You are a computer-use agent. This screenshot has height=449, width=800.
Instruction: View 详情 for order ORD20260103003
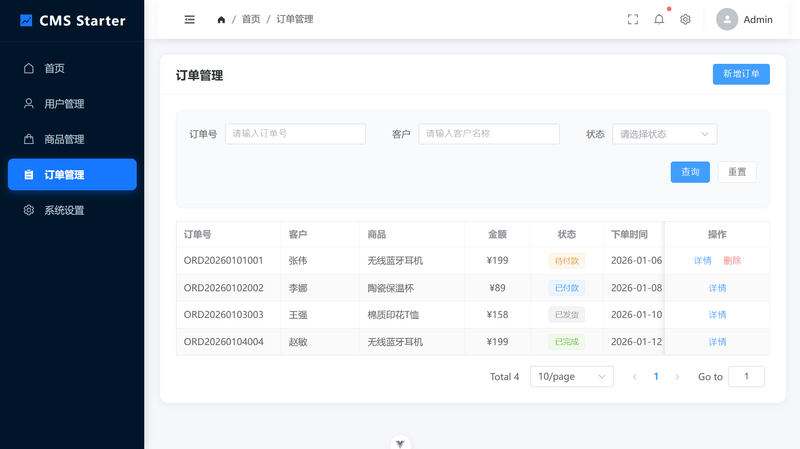tap(717, 315)
